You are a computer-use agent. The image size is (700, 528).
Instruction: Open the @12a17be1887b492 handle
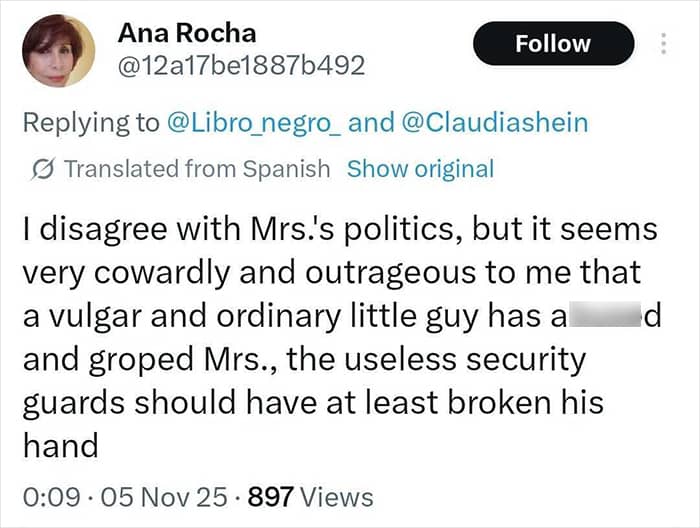click(x=241, y=66)
